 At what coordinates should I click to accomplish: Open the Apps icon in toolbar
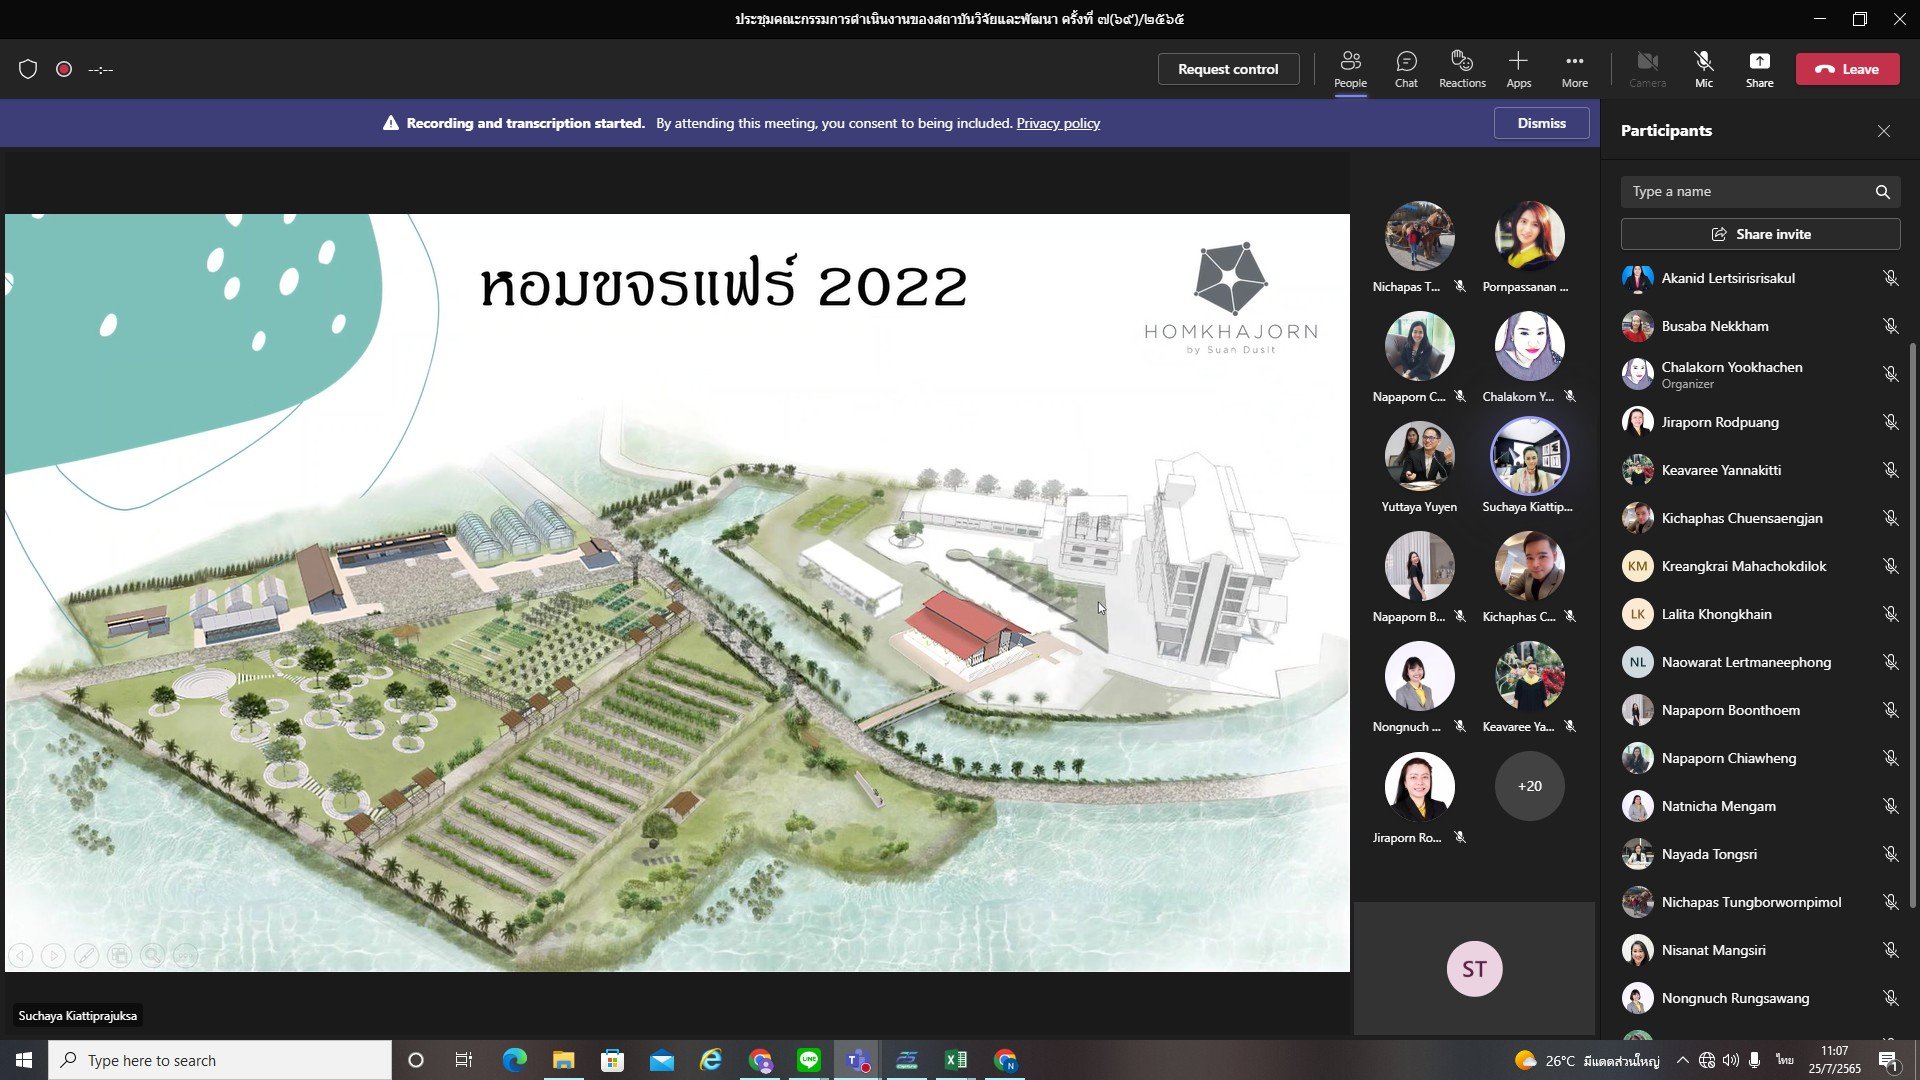tap(1518, 68)
